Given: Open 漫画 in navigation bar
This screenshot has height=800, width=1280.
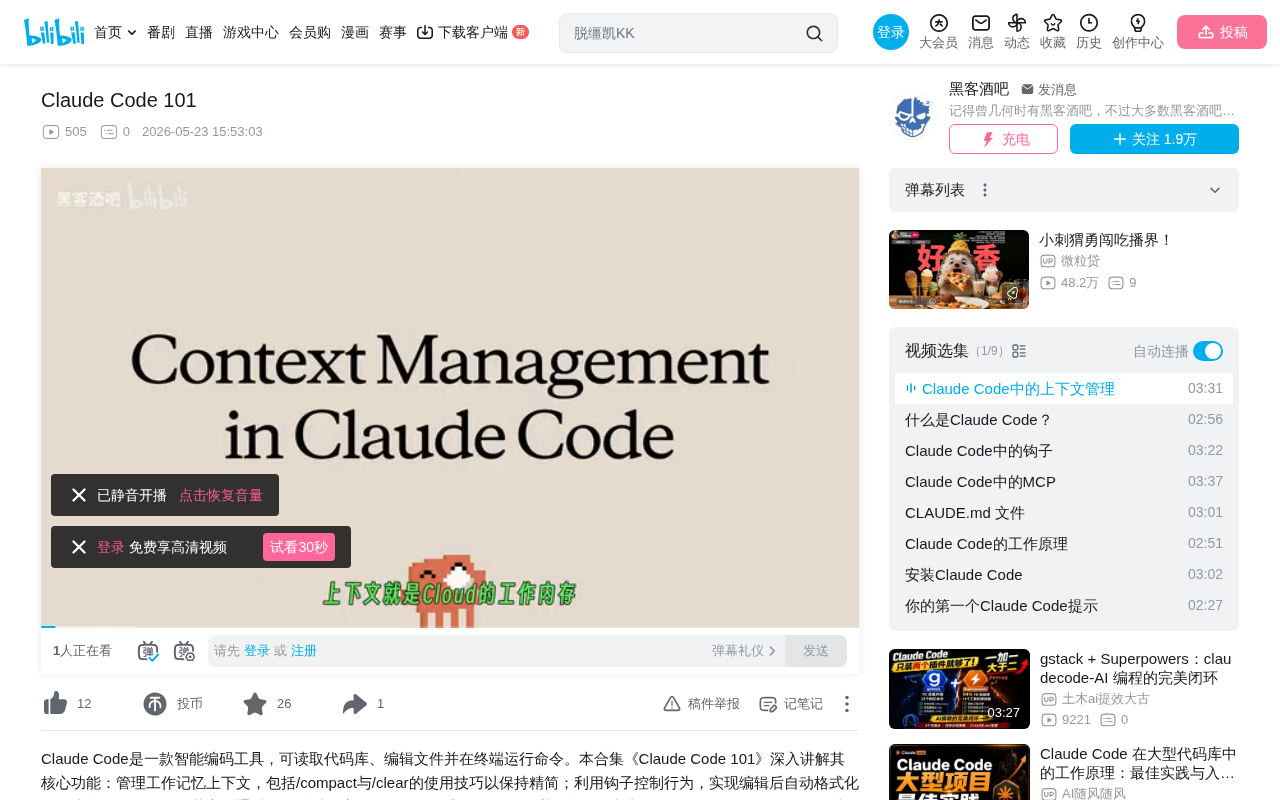Looking at the screenshot, I should (x=355, y=32).
